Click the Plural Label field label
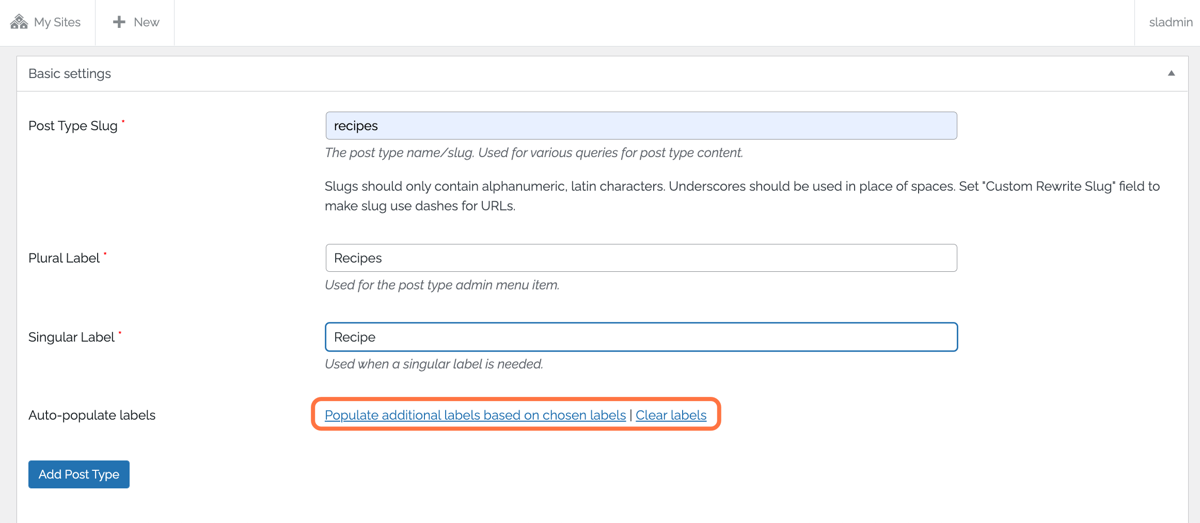Screen dimensions: 1200x523 pyautogui.click(x=64, y=258)
